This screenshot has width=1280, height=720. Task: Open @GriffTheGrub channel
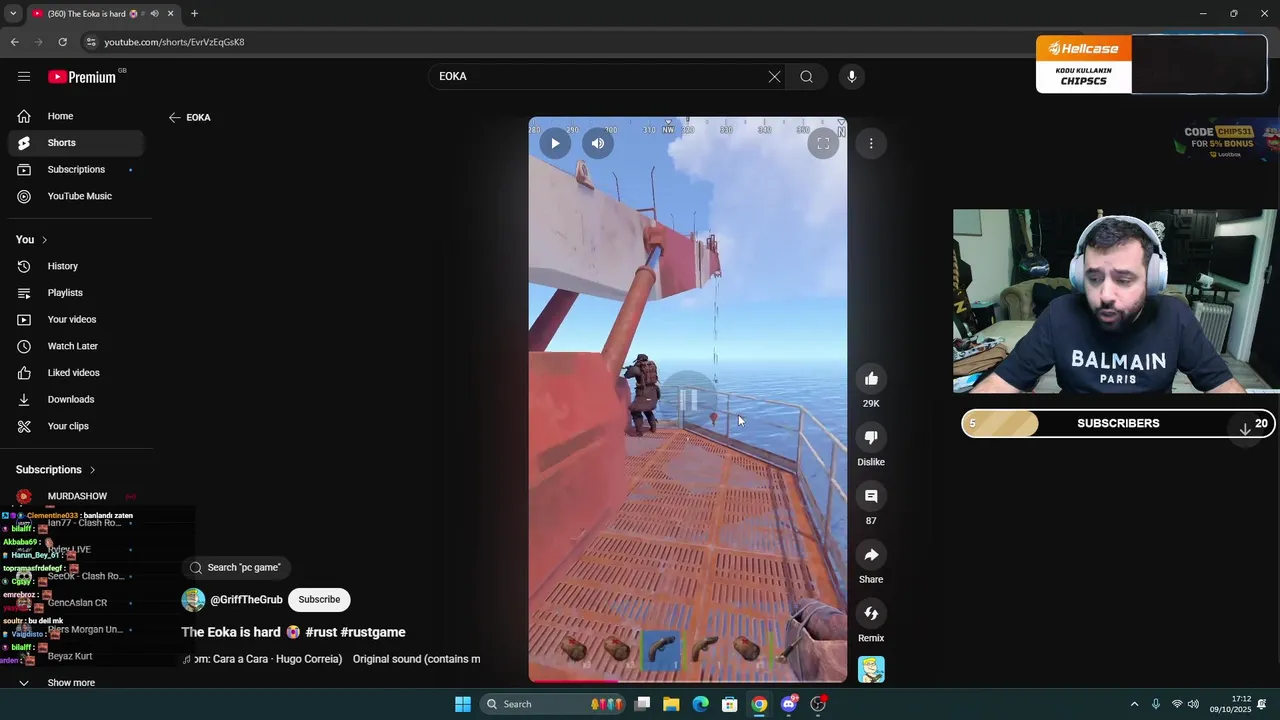(x=246, y=600)
